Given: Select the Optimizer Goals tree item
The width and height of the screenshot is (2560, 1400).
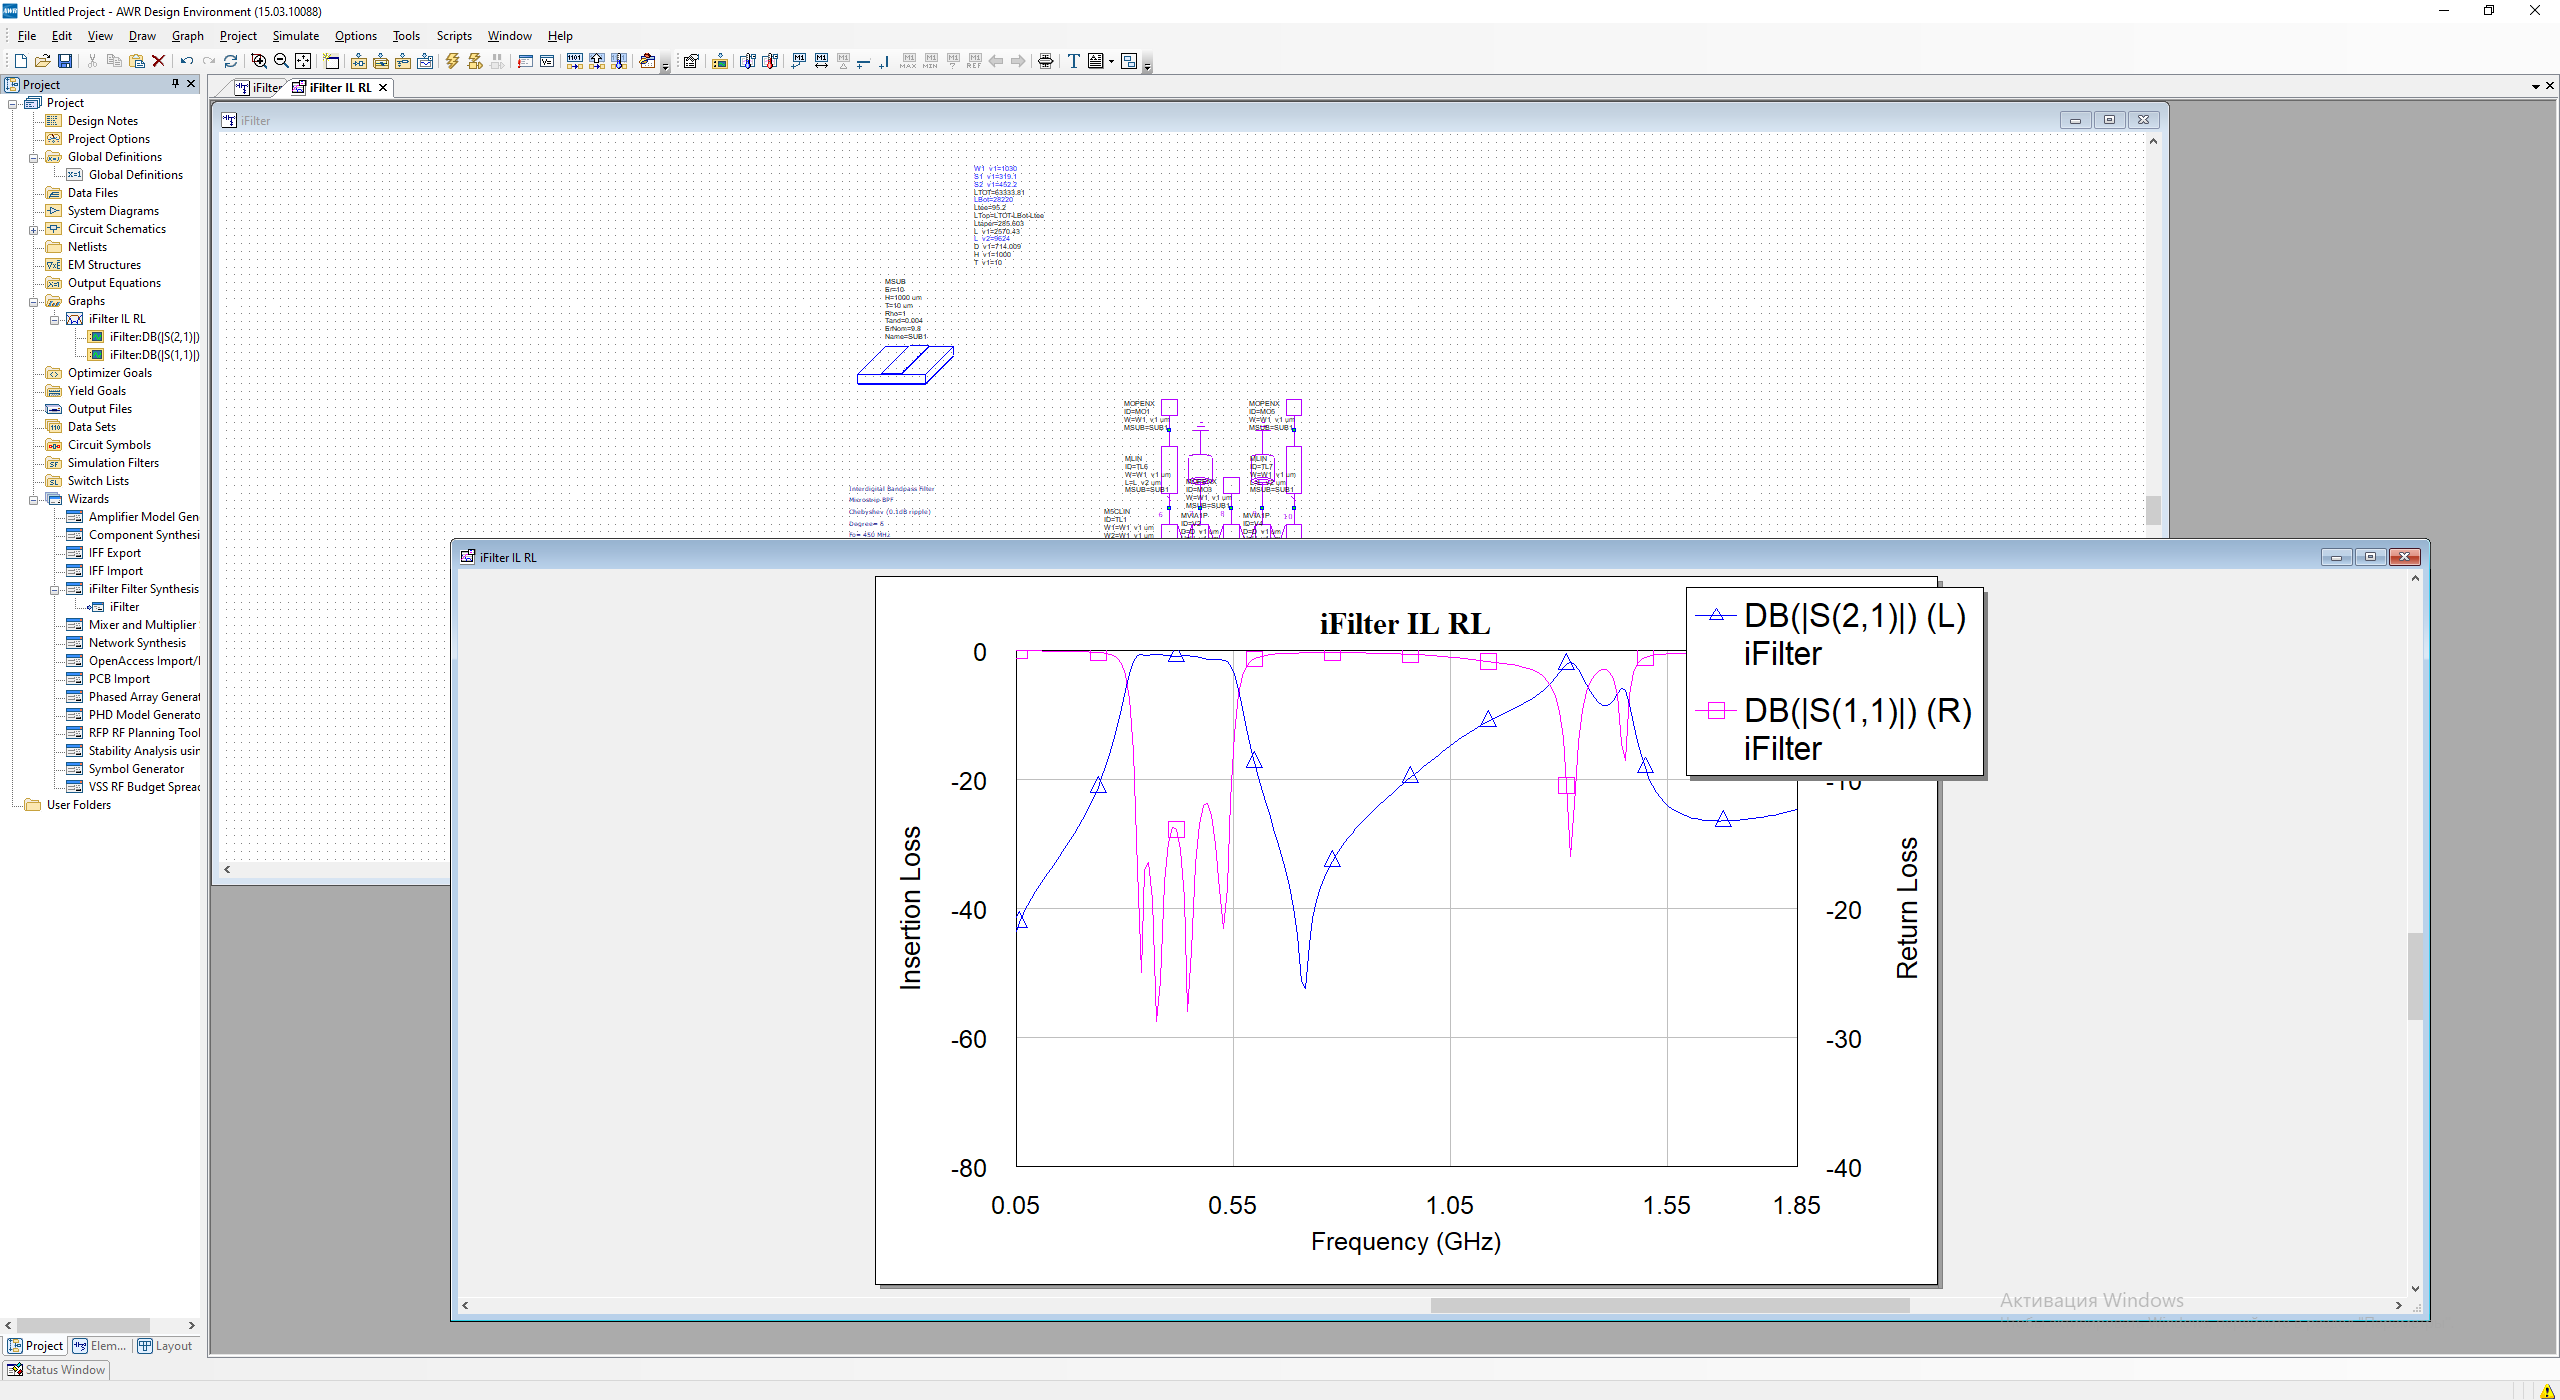Looking at the screenshot, I should [110, 373].
